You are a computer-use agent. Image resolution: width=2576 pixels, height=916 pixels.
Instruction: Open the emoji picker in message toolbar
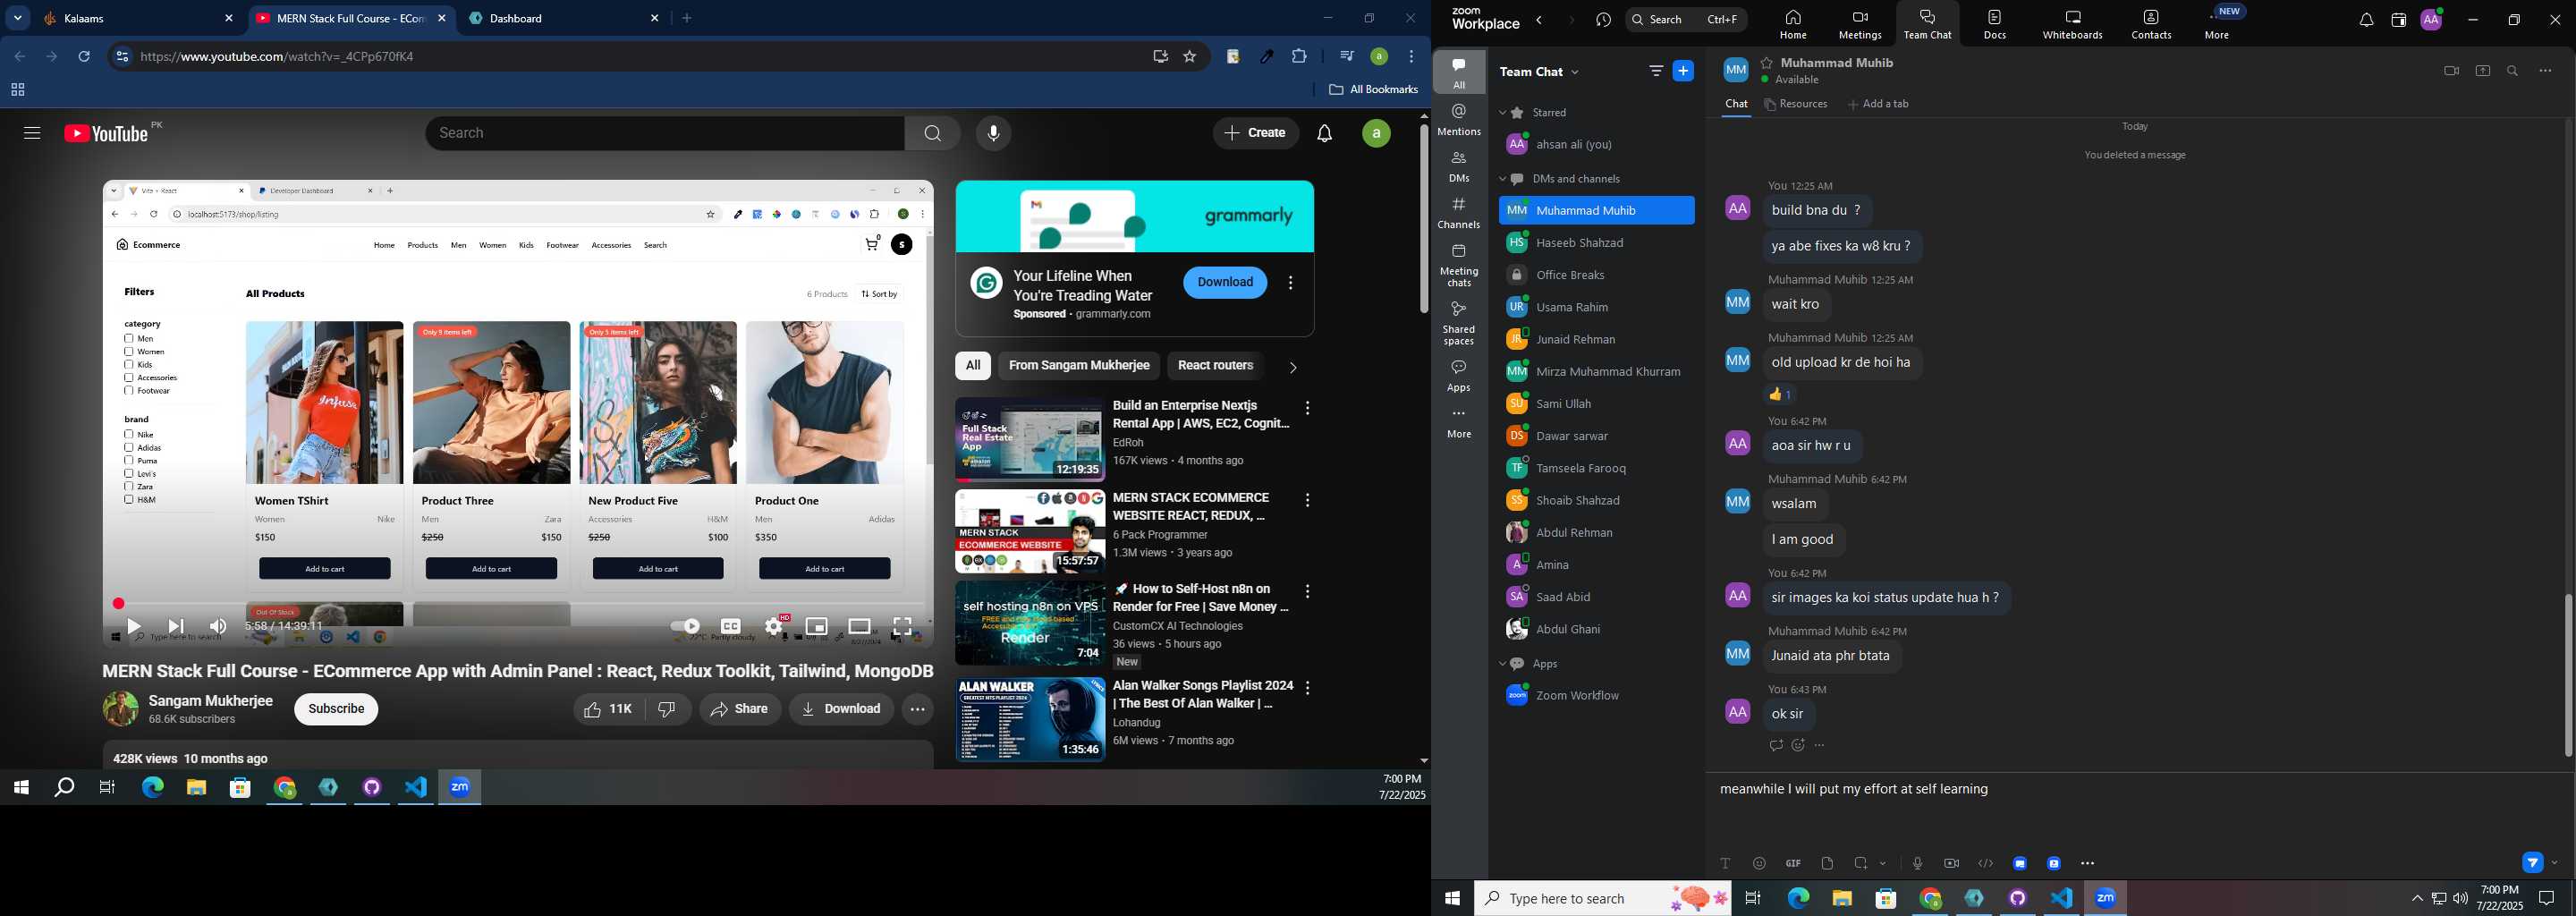point(1759,863)
